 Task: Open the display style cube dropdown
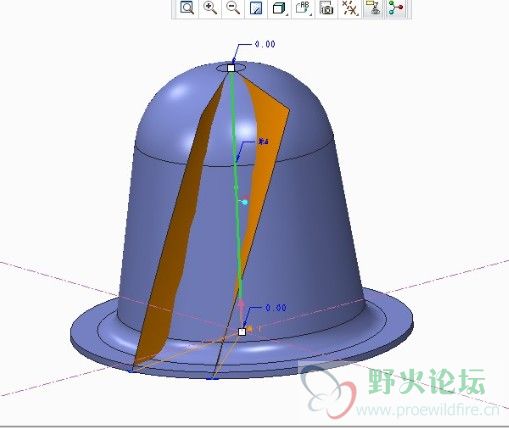[280, 8]
